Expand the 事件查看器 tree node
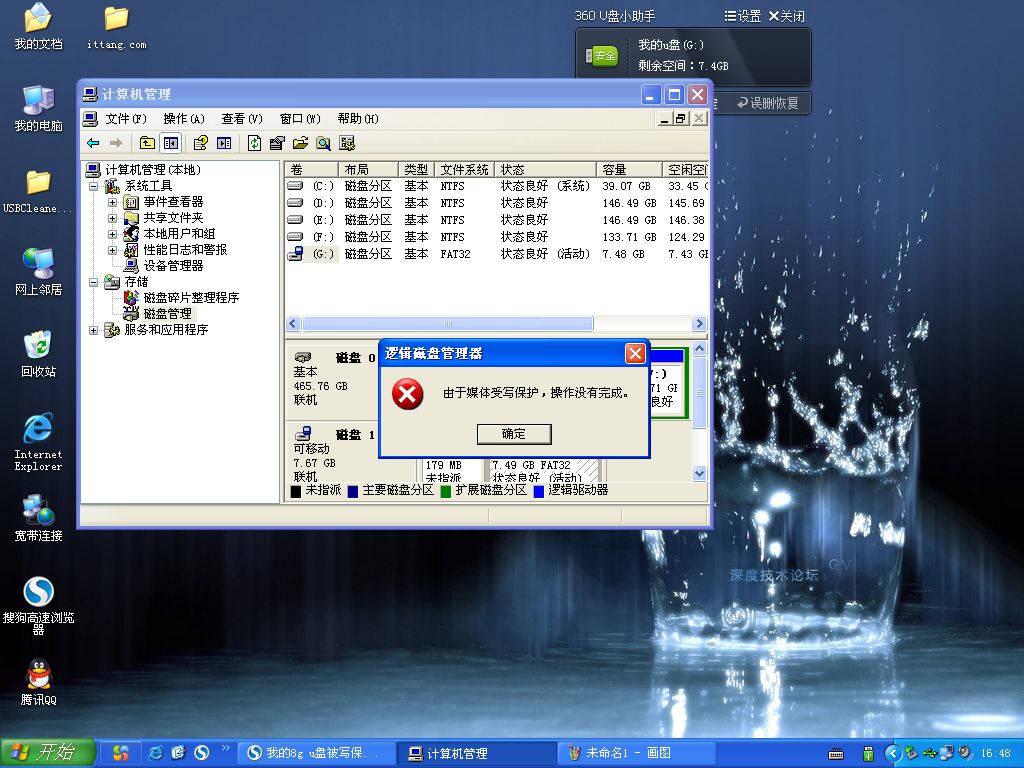 (112, 202)
